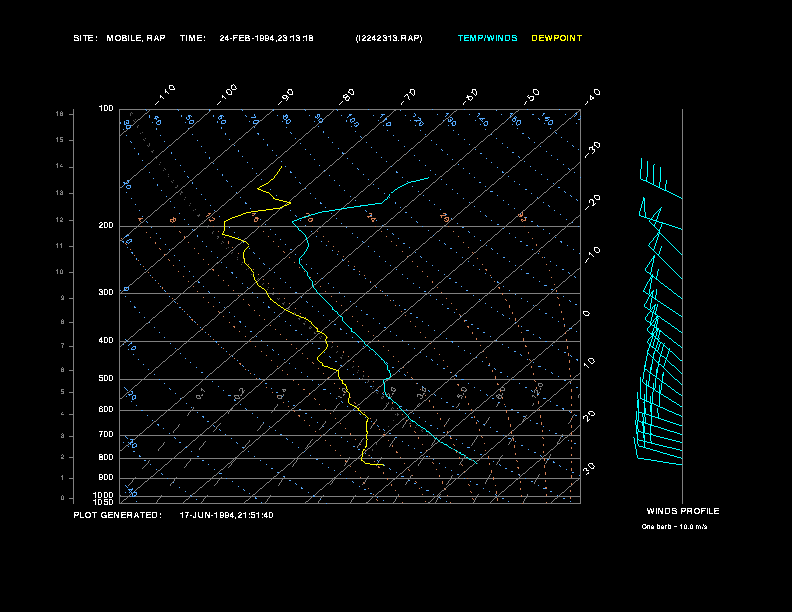Click height-axis tick label 11
This screenshot has height=612, width=792.
(60, 246)
